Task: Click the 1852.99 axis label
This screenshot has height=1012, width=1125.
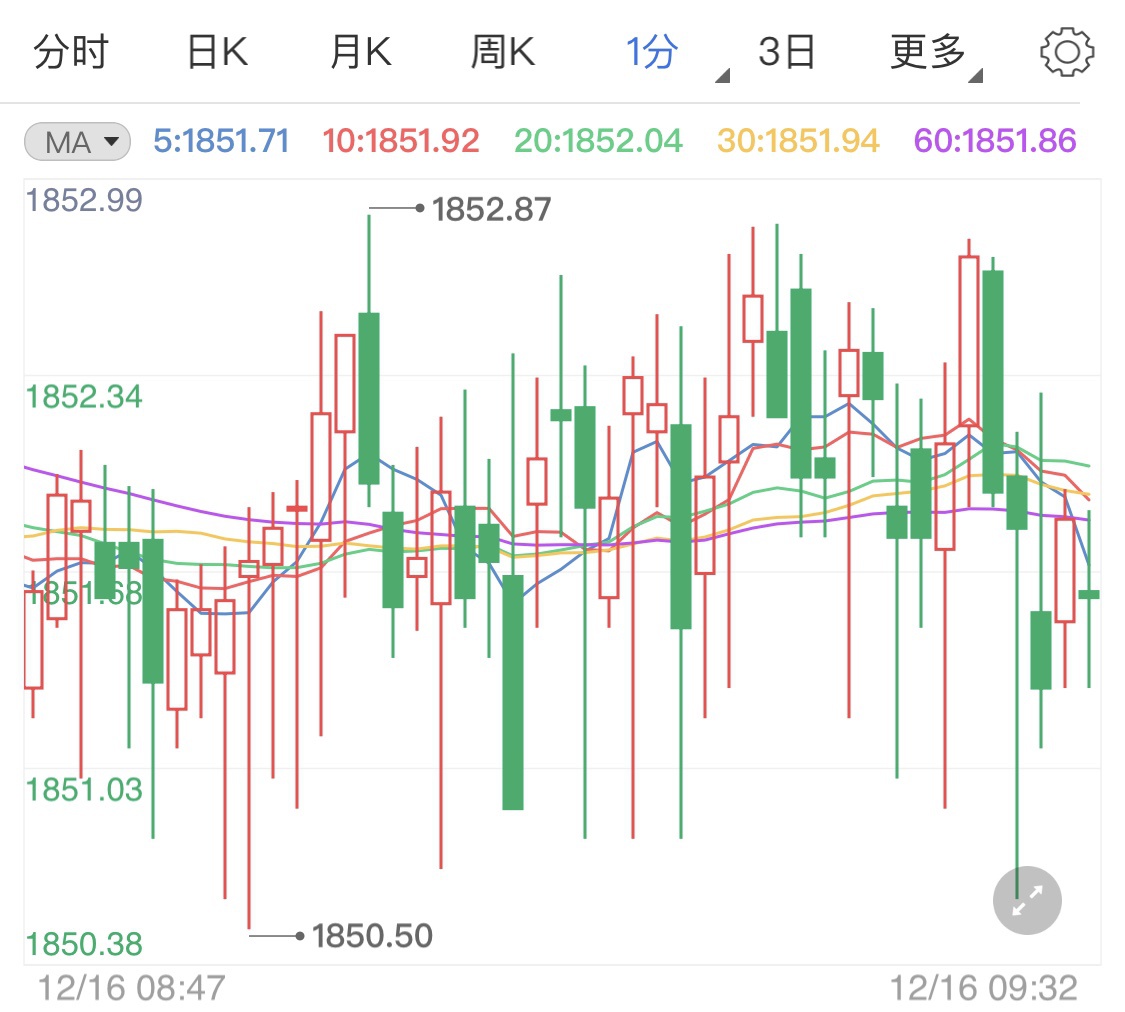Action: (x=84, y=200)
